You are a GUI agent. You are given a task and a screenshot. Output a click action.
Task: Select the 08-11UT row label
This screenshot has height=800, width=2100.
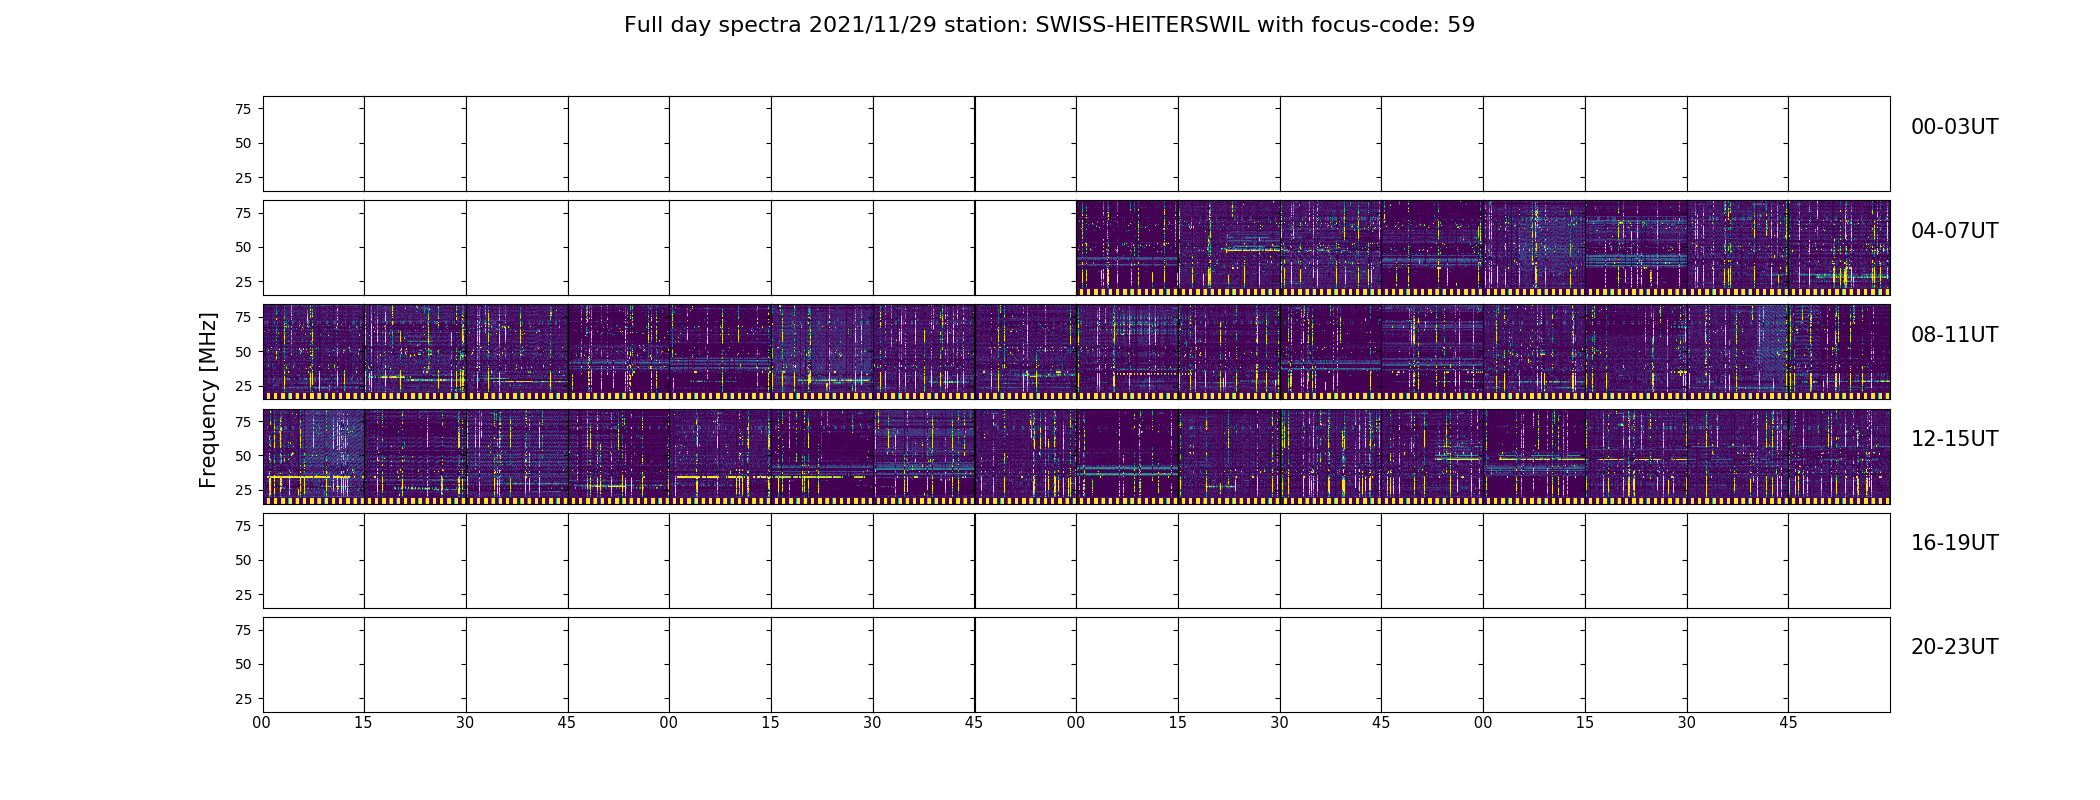pos(1954,335)
